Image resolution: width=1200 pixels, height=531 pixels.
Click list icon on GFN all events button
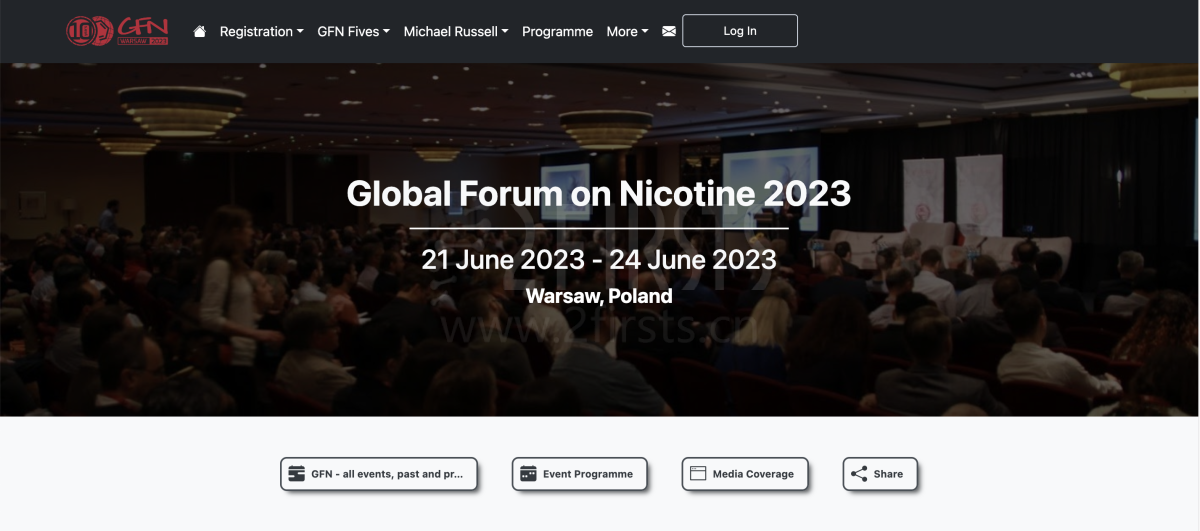coord(296,474)
